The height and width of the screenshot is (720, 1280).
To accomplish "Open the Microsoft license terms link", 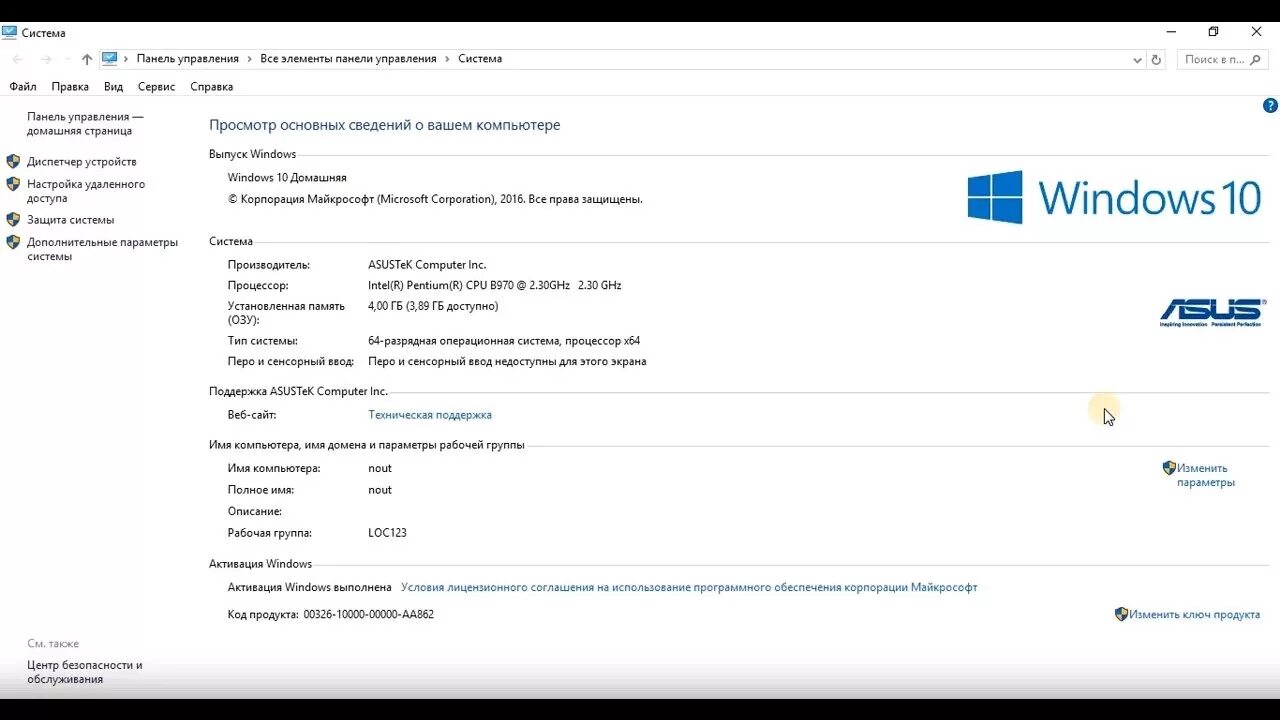I will tap(689, 588).
